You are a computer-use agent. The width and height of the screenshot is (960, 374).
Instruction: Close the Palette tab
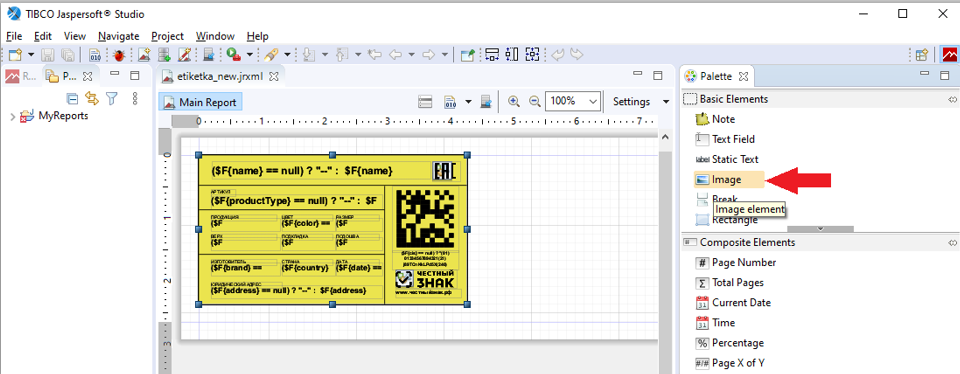click(x=743, y=77)
